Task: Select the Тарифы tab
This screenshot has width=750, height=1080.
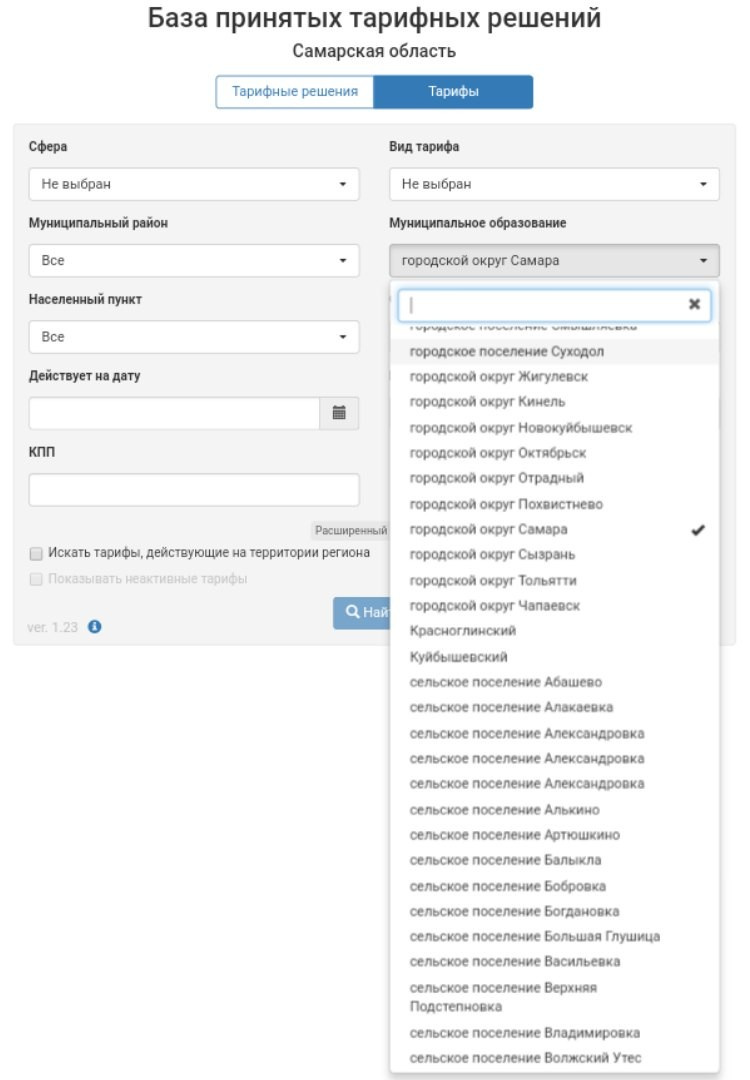Action: point(453,92)
